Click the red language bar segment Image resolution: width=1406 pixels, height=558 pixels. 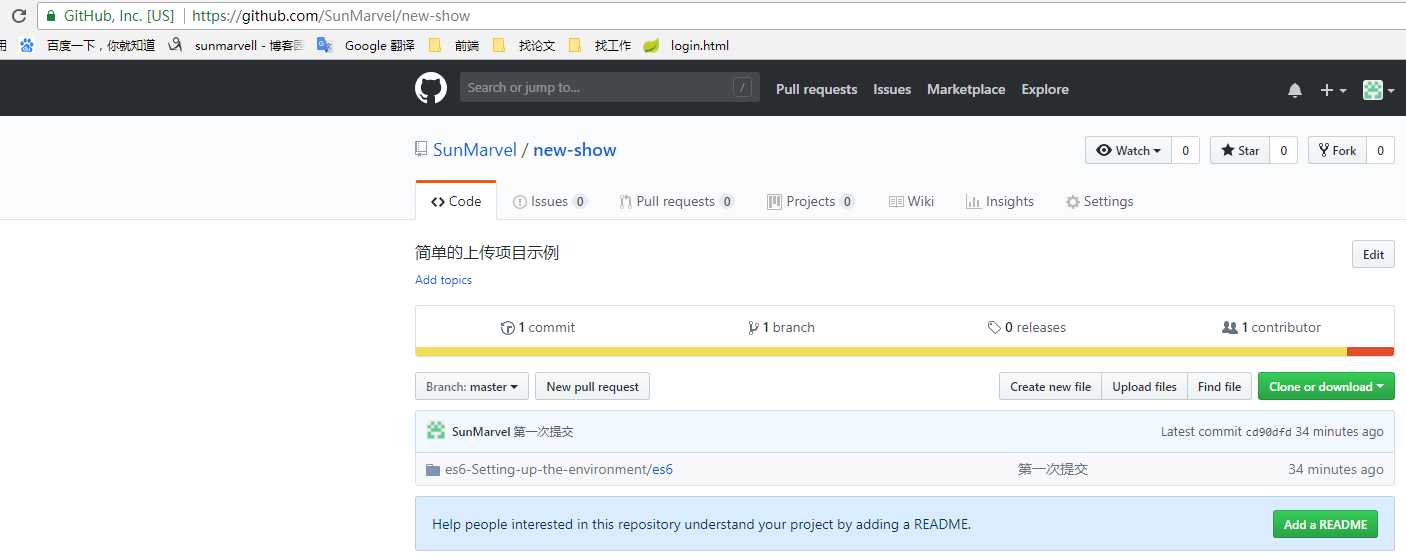point(1370,351)
